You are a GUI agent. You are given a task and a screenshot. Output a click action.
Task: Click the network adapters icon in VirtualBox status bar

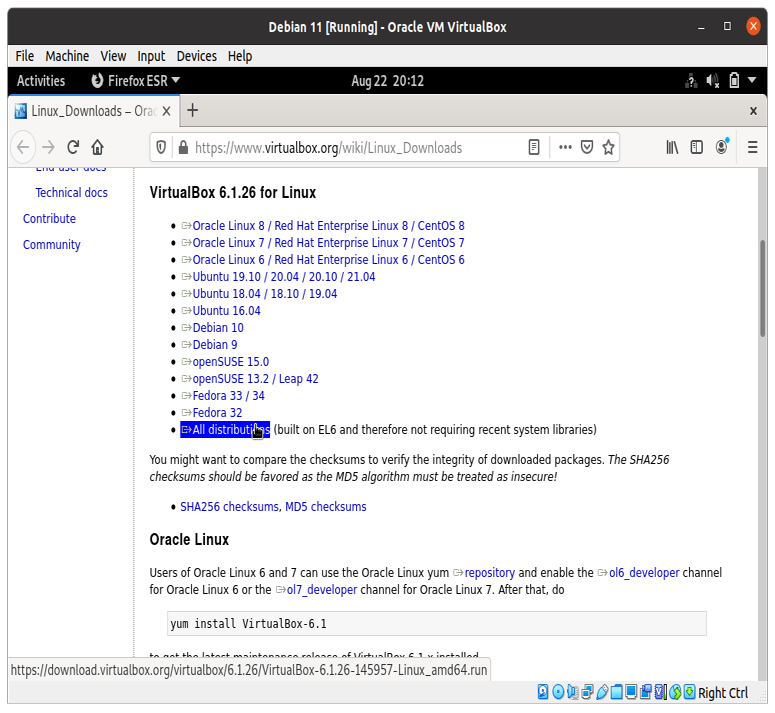click(587, 692)
